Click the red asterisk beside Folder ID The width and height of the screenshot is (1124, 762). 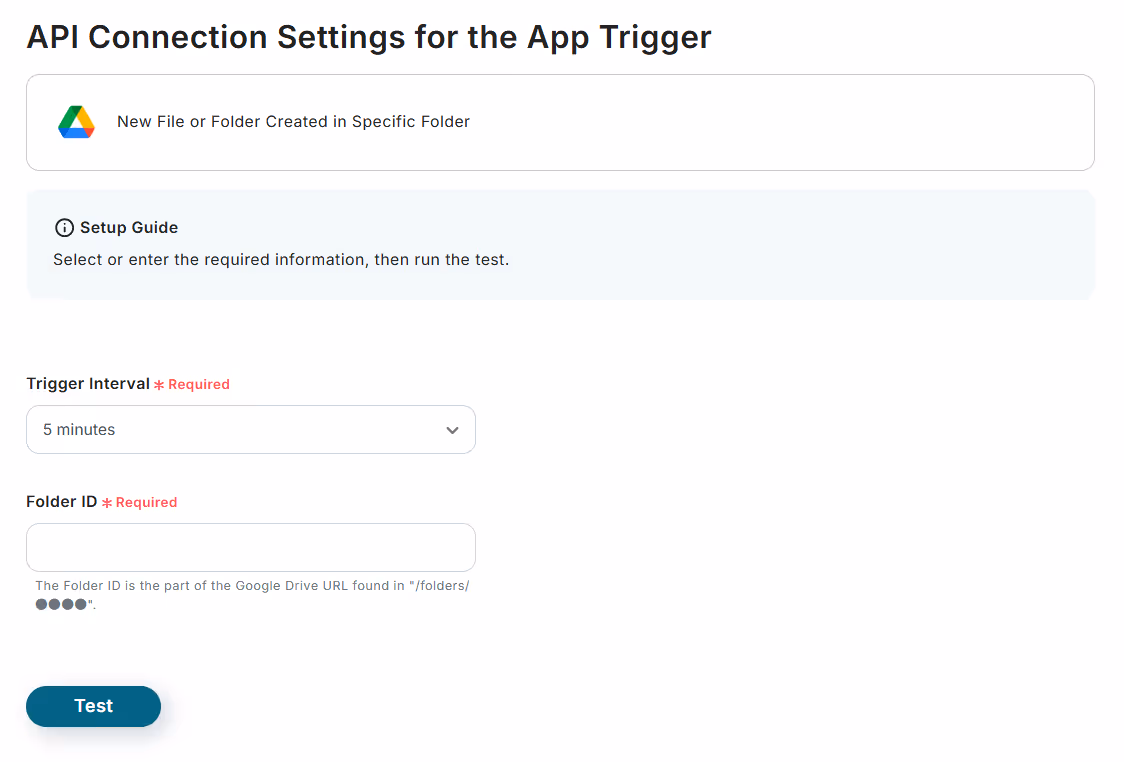107,503
